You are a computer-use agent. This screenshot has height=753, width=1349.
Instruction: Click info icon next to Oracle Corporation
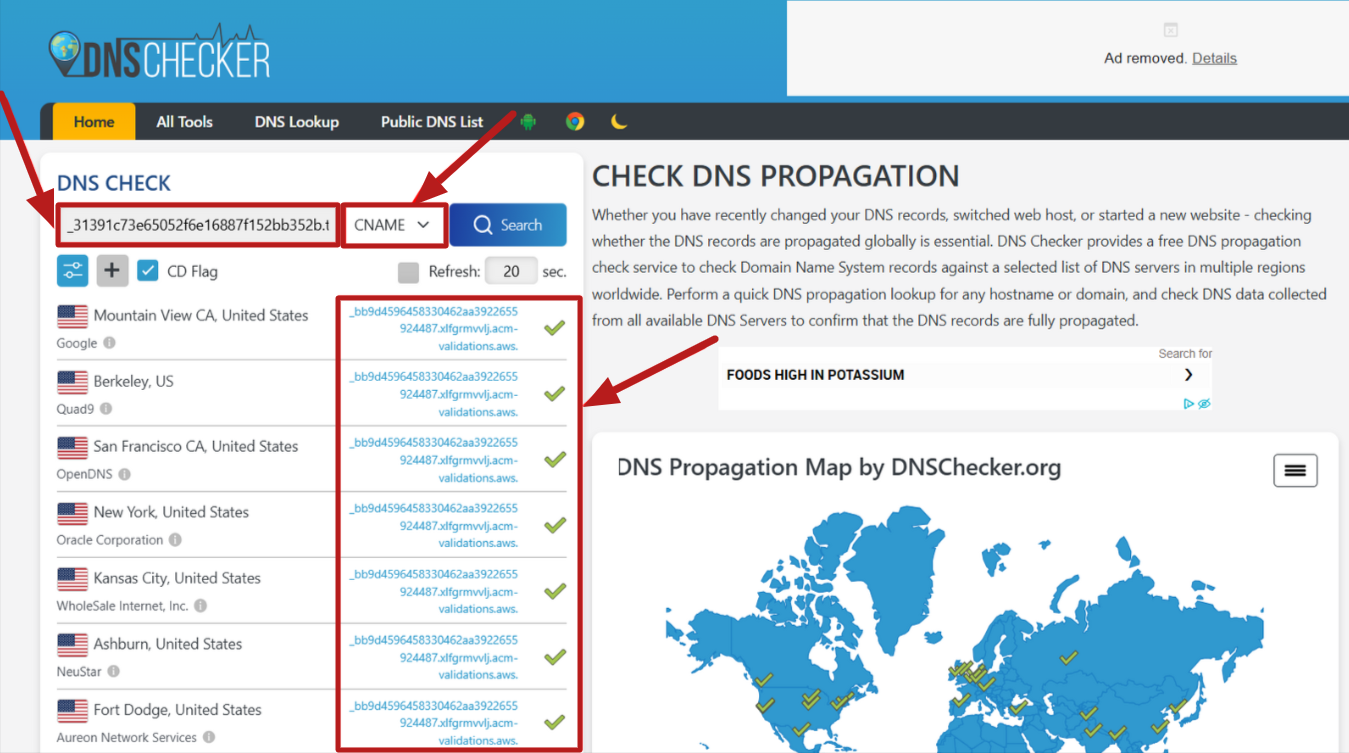(175, 540)
